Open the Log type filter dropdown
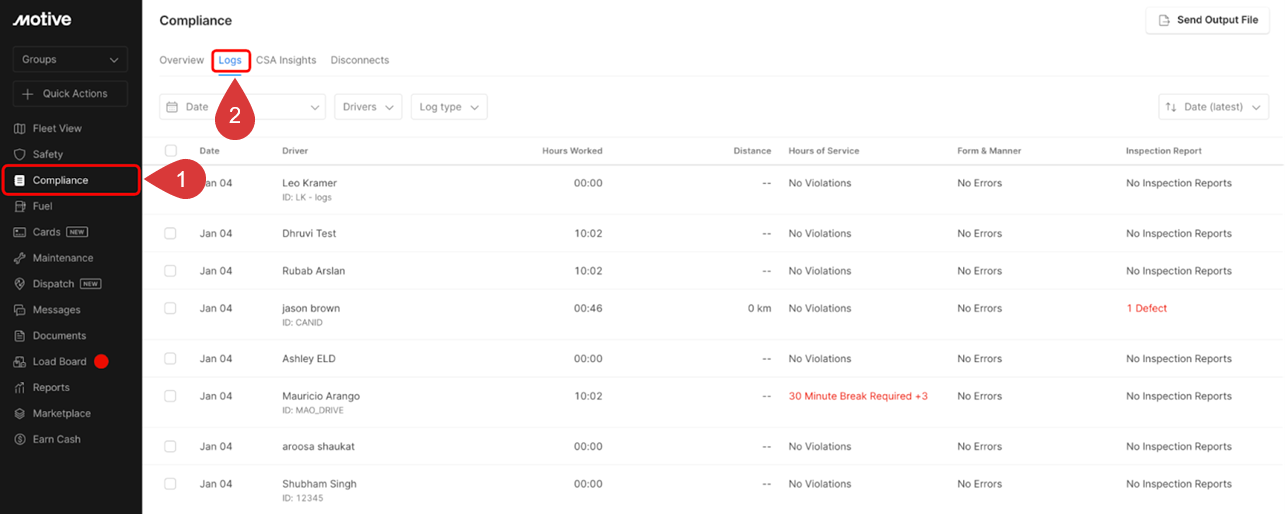The height and width of the screenshot is (514, 1285). (449, 107)
